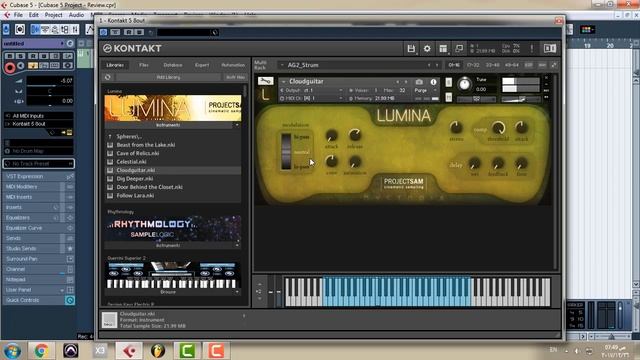
Task: Click Google Chrome in Windows taskbar
Action: point(41,350)
